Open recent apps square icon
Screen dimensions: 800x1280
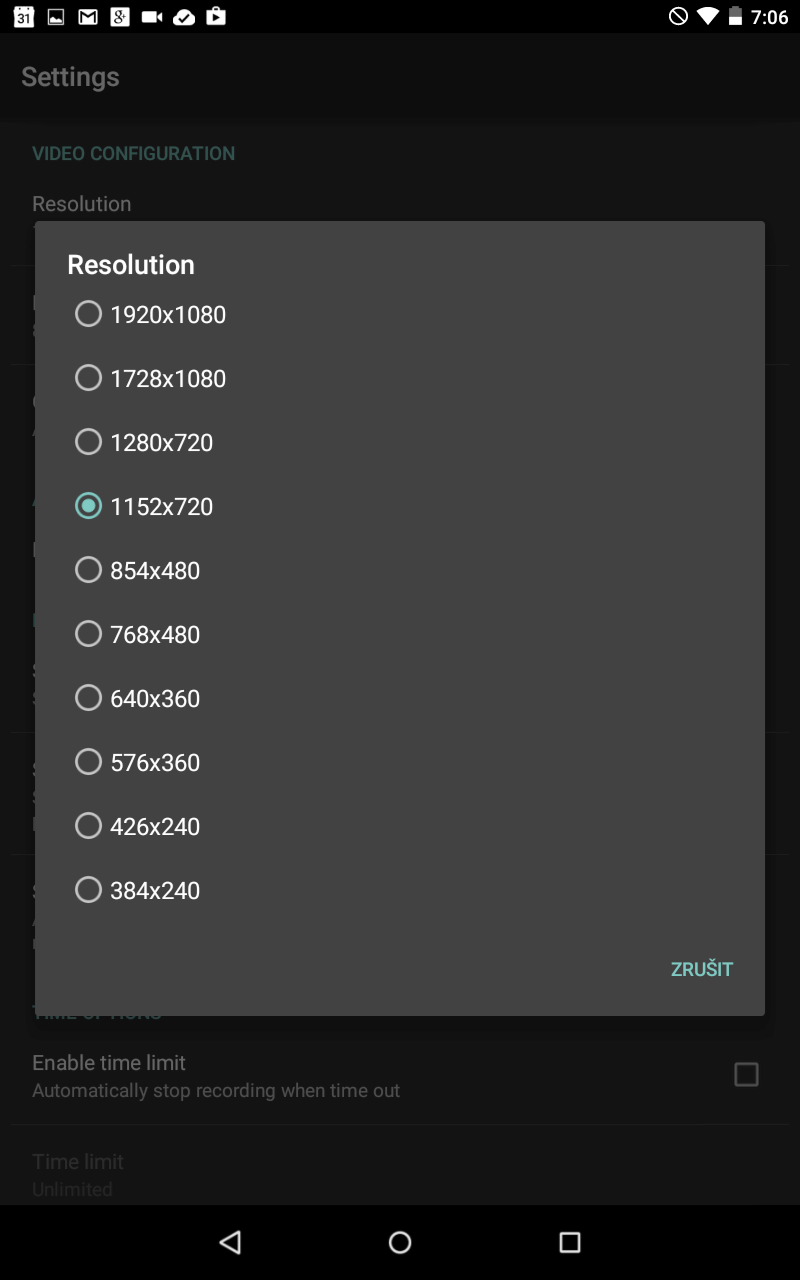[x=570, y=1242]
